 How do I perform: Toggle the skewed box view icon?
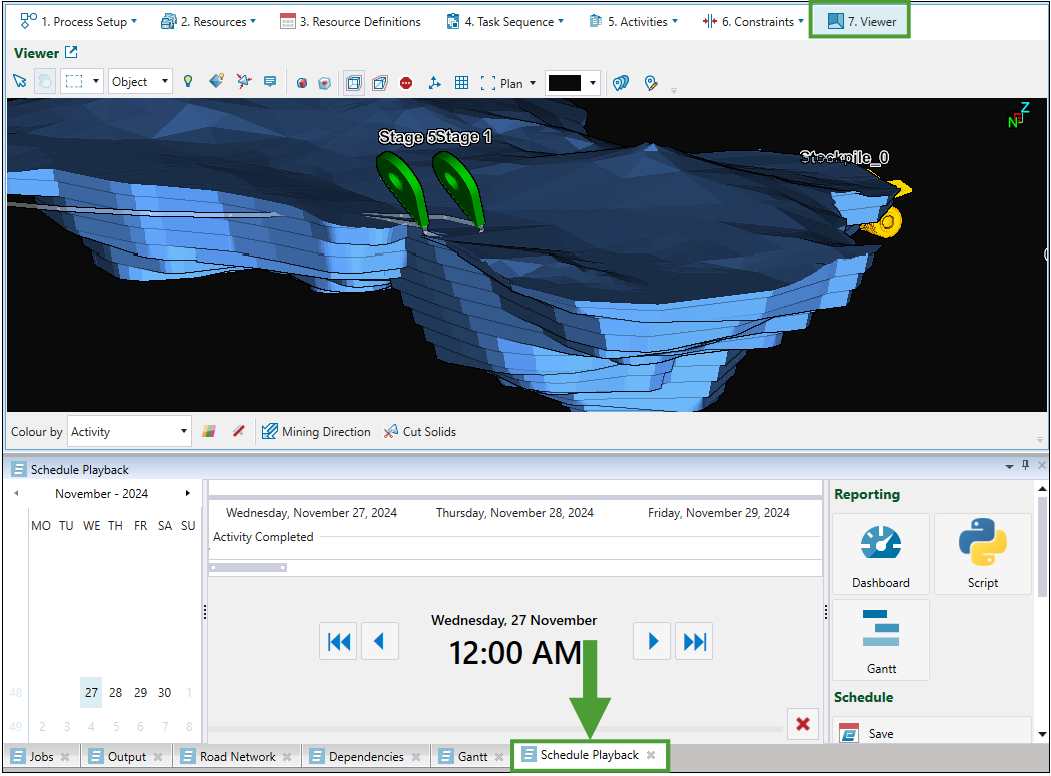[x=379, y=83]
